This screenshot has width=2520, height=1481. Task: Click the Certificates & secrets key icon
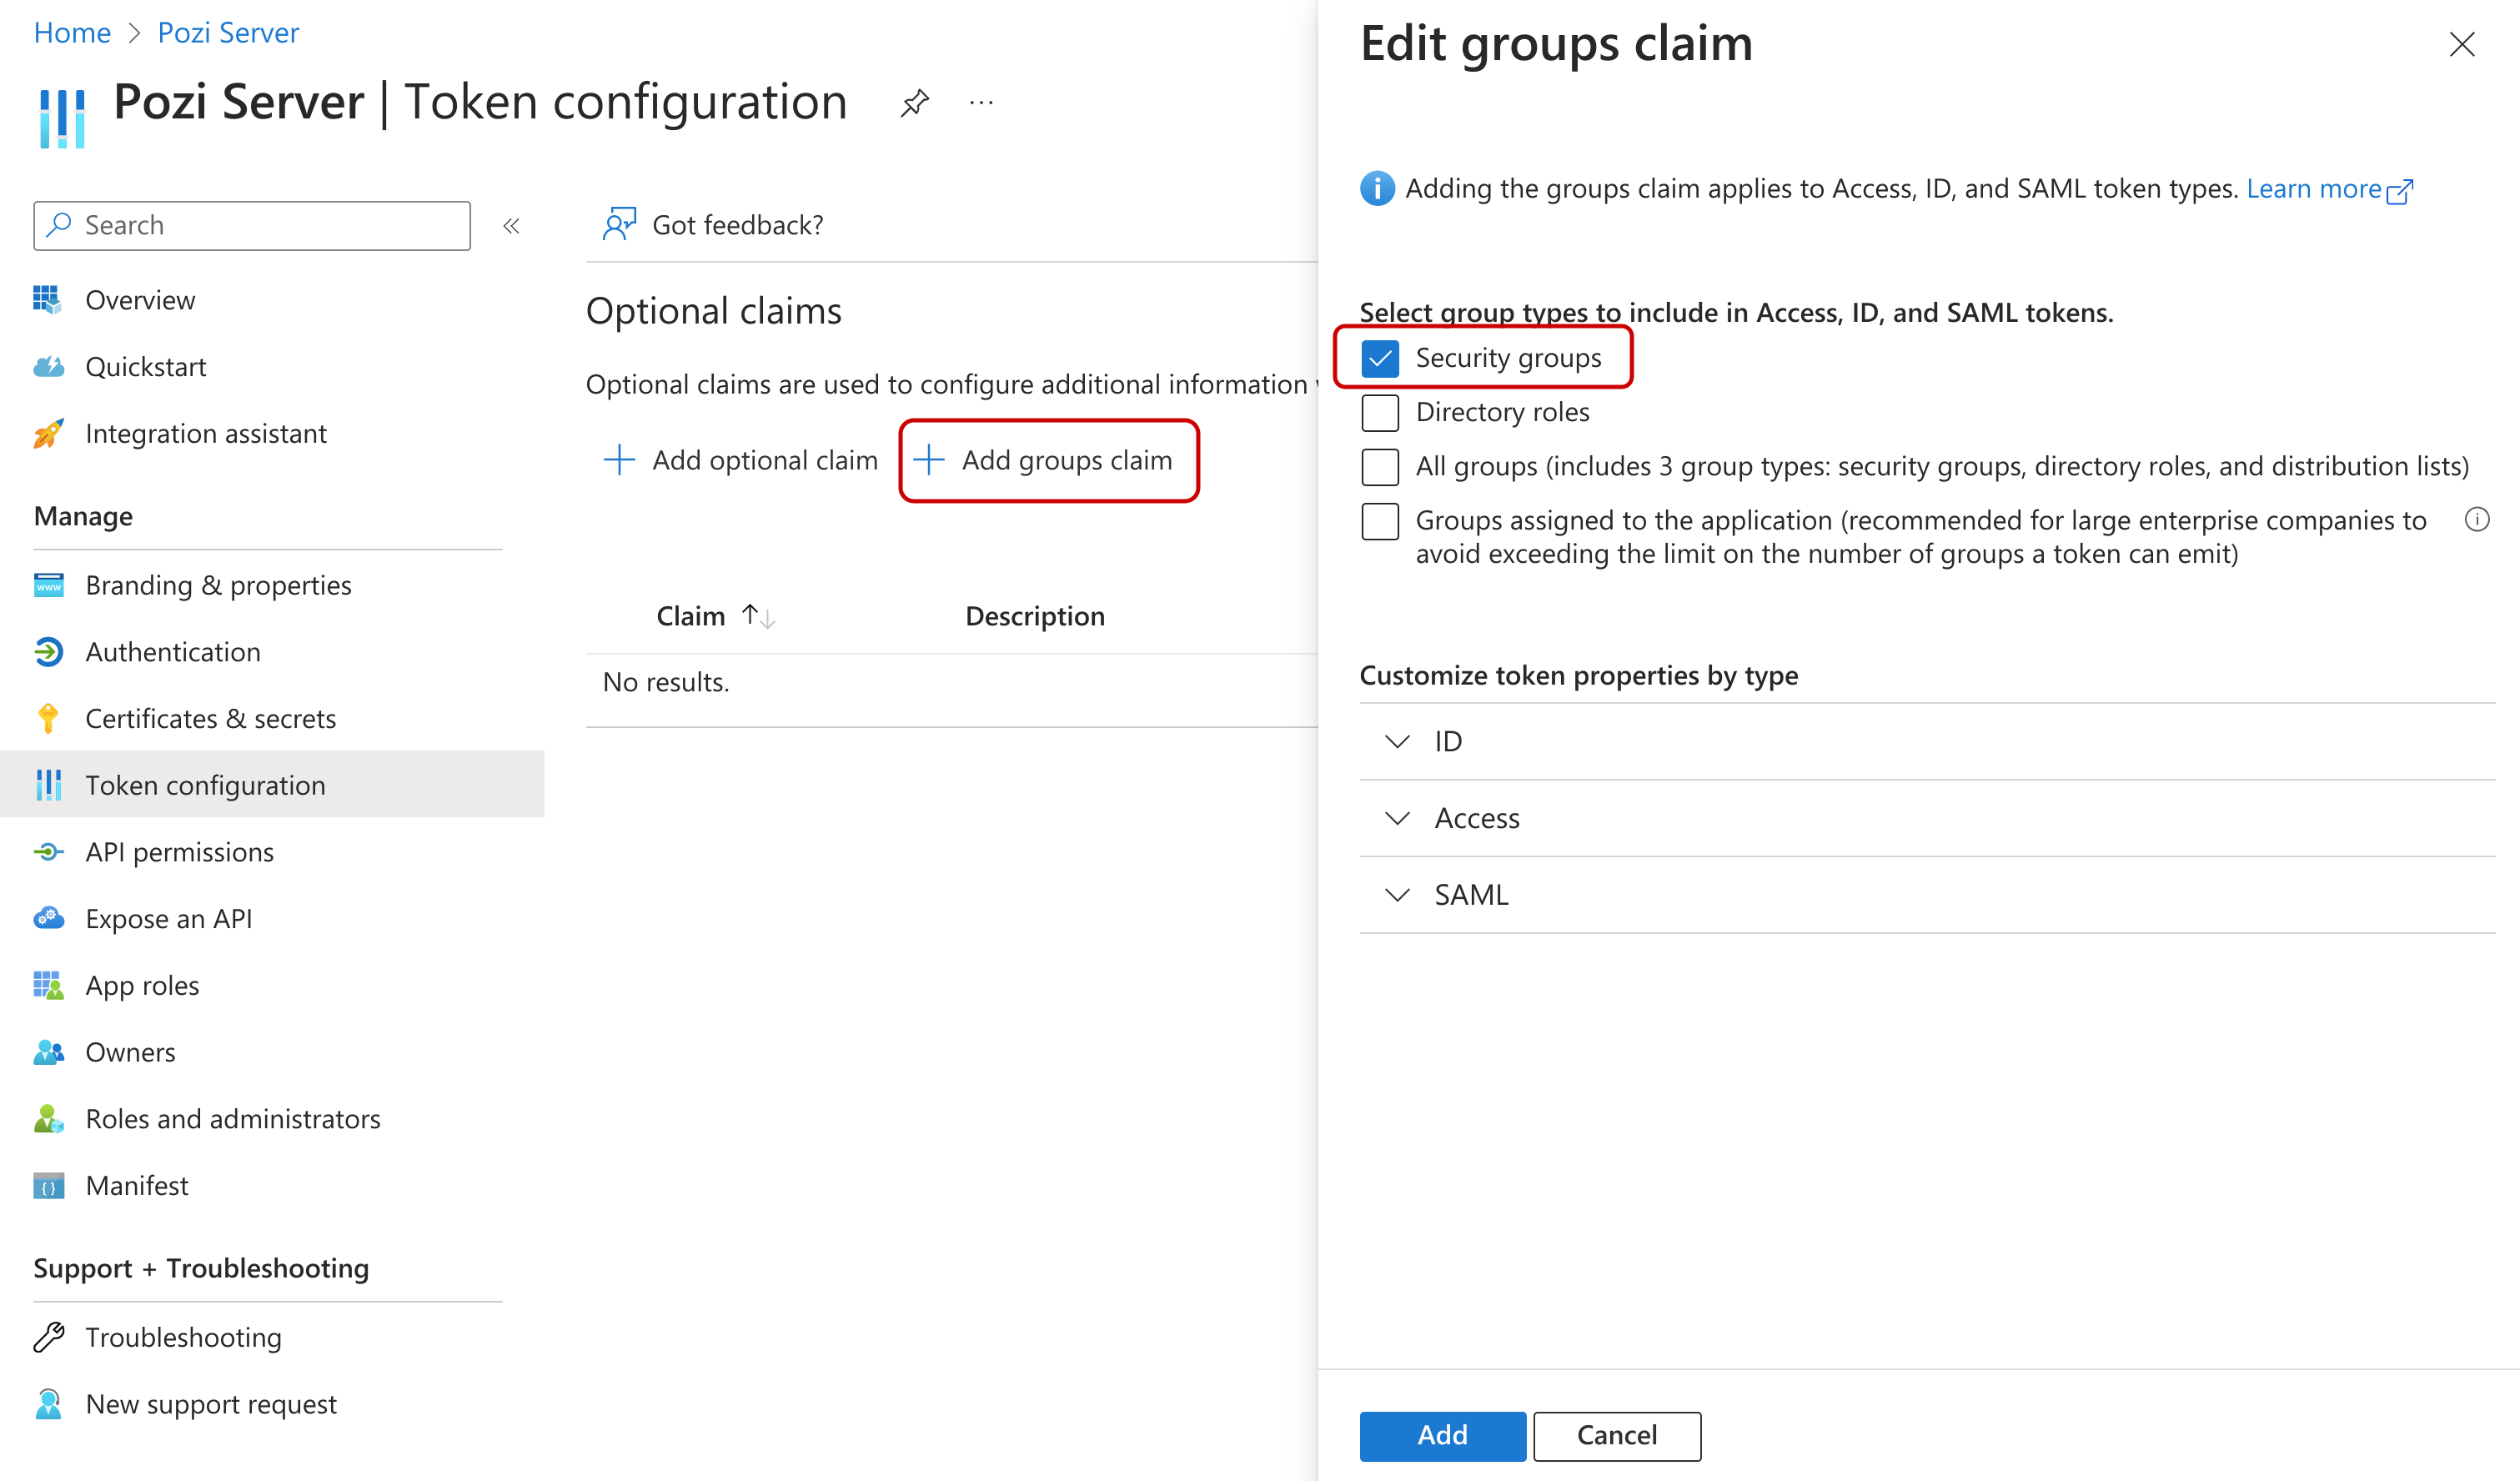tap(48, 718)
